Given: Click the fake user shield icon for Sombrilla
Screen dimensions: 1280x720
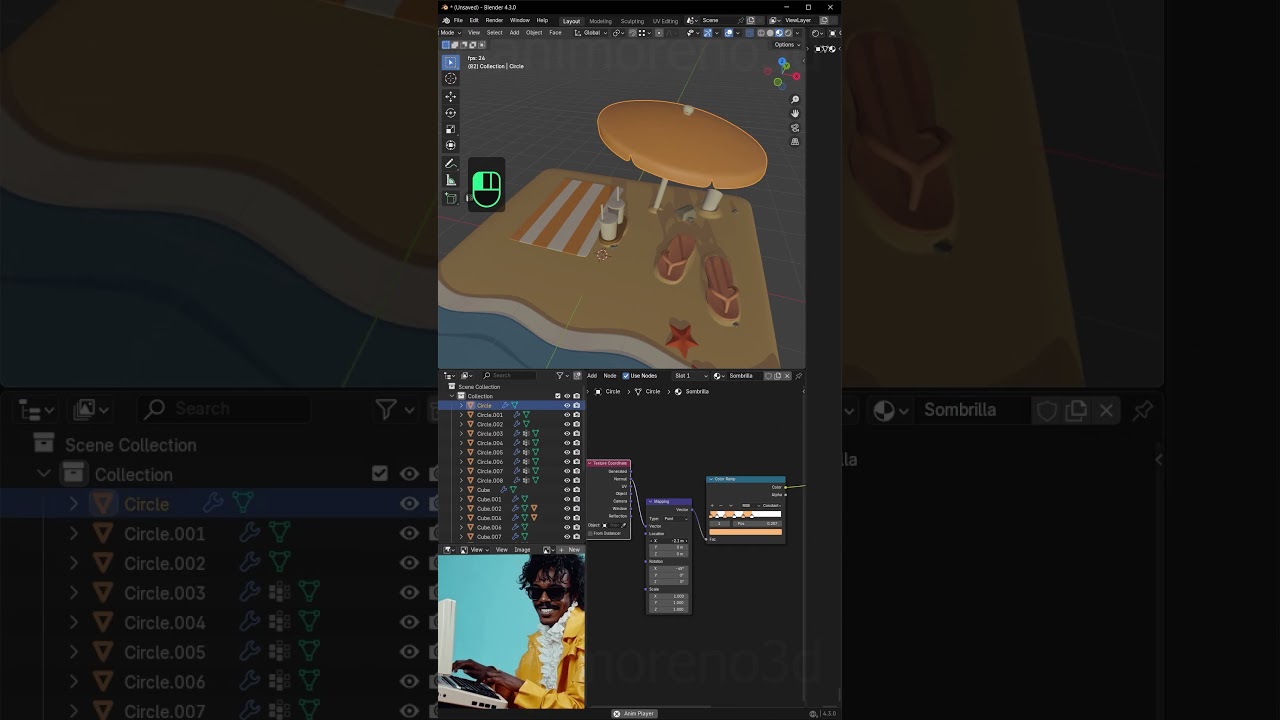Looking at the screenshot, I should [x=768, y=376].
